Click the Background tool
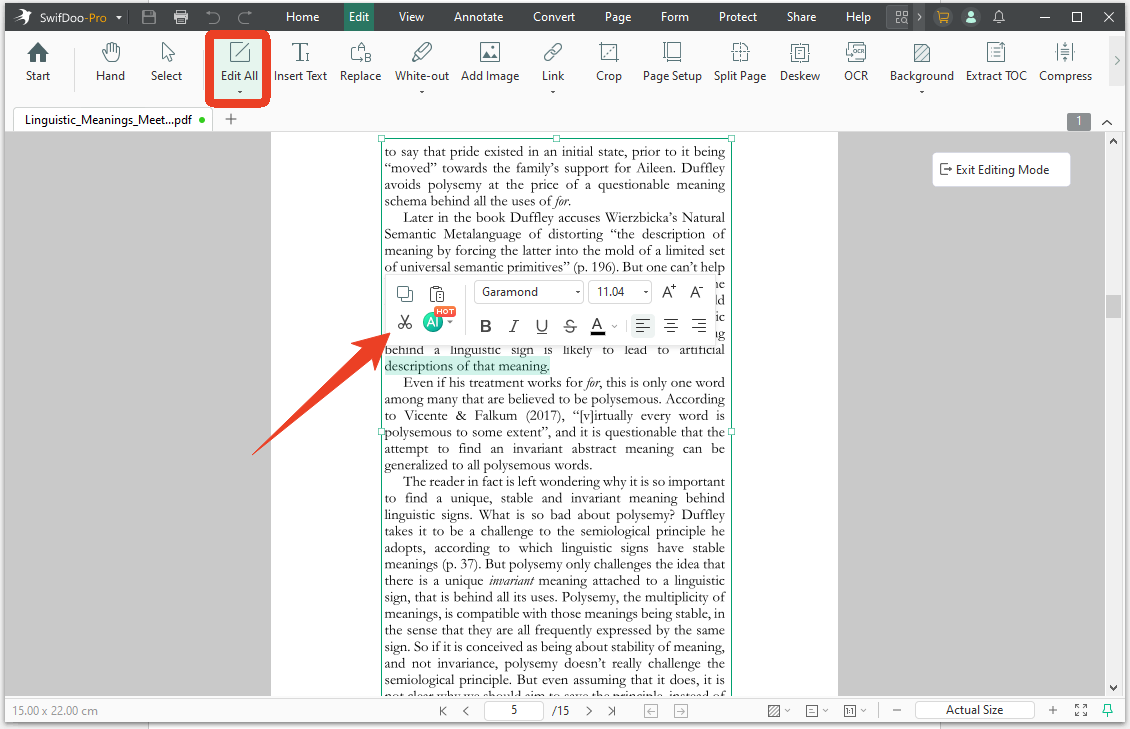The image size is (1130, 729). click(x=922, y=61)
